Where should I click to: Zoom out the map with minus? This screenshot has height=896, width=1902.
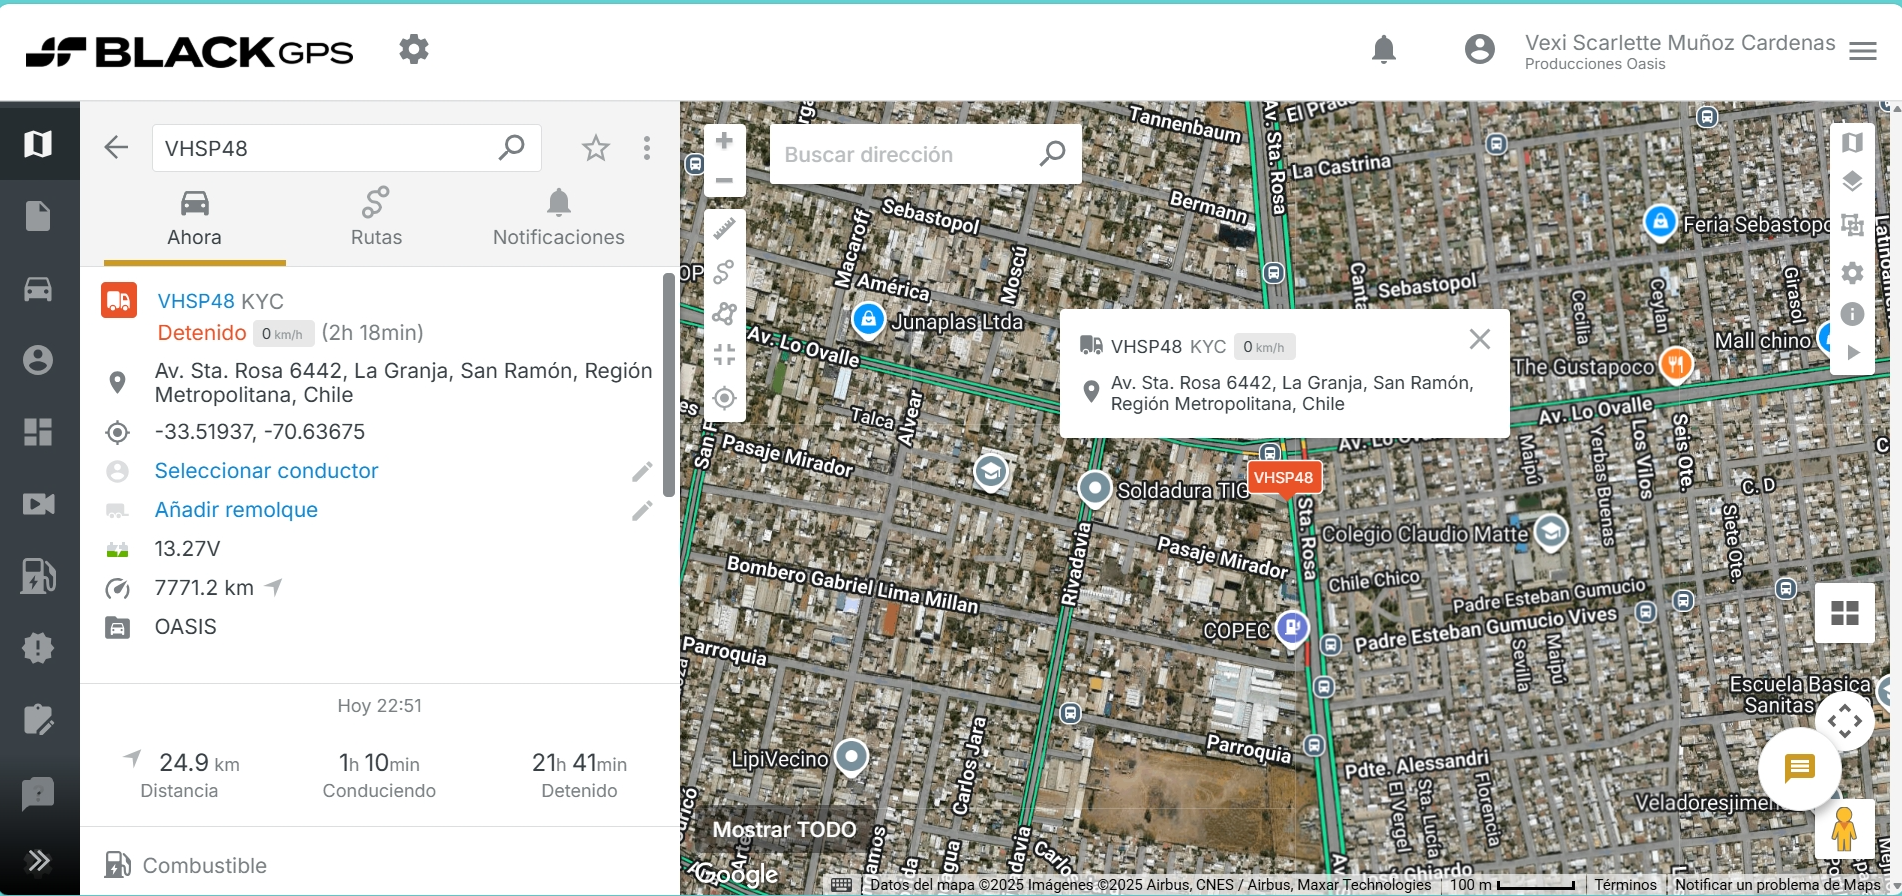pyautogui.click(x=725, y=181)
